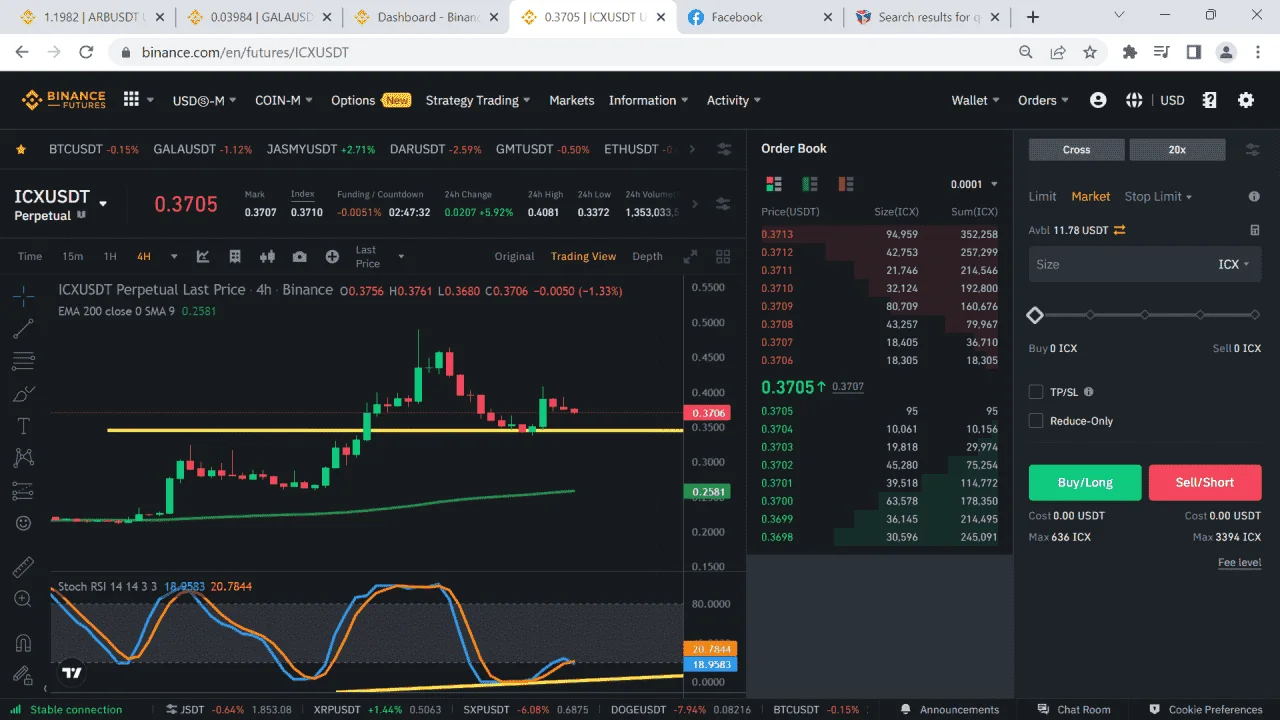Expand the ICXUSDT symbol selector
The width and height of the screenshot is (1280, 720).
click(x=102, y=204)
